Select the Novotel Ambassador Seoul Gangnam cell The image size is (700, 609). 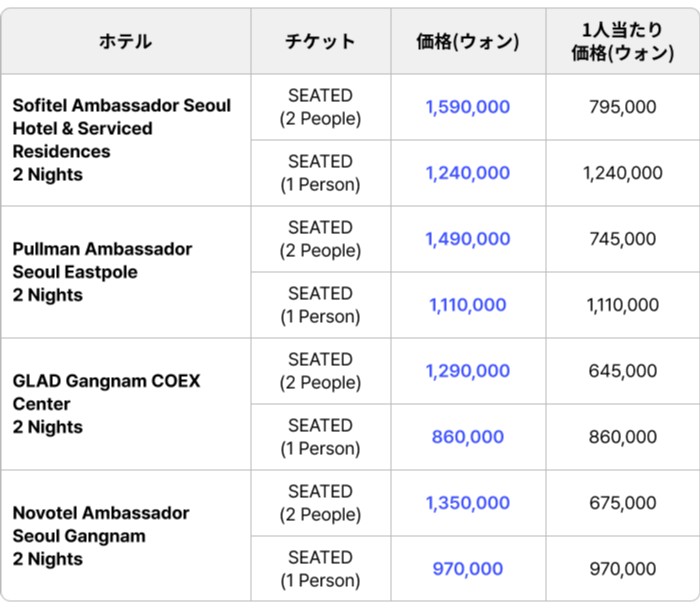100,524
